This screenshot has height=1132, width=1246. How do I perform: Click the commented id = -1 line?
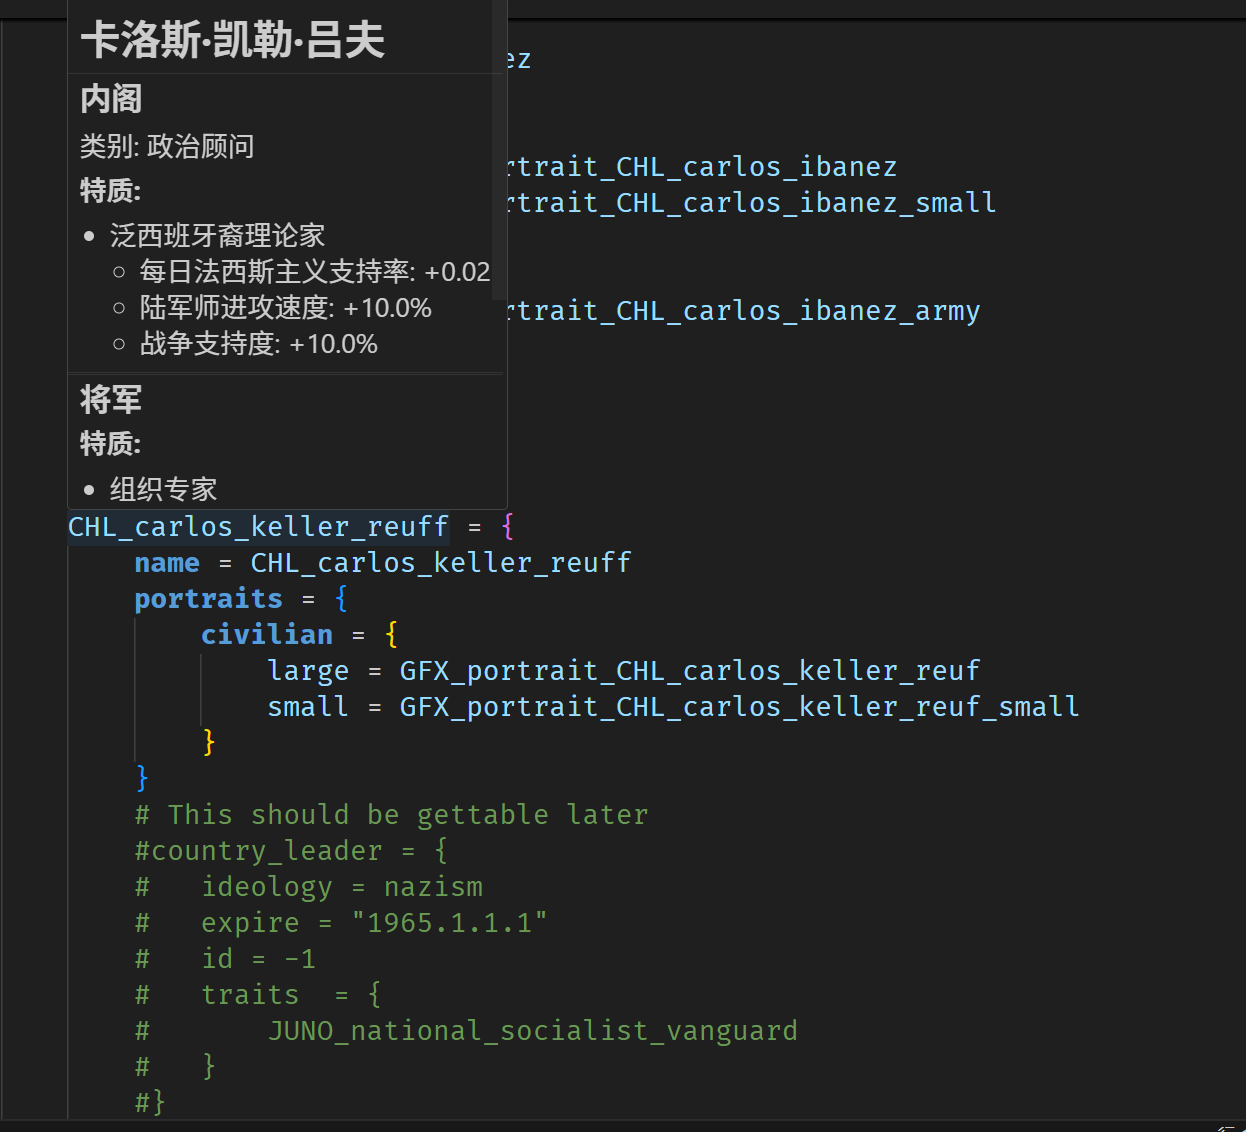[x=258, y=959]
